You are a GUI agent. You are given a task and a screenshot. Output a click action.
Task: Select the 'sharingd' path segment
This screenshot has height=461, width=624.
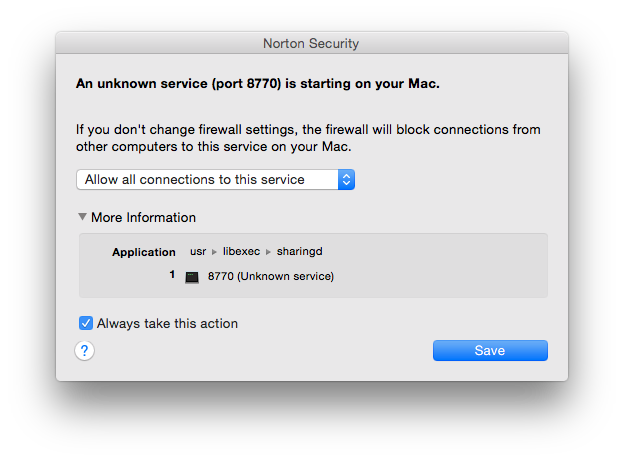coord(299,252)
